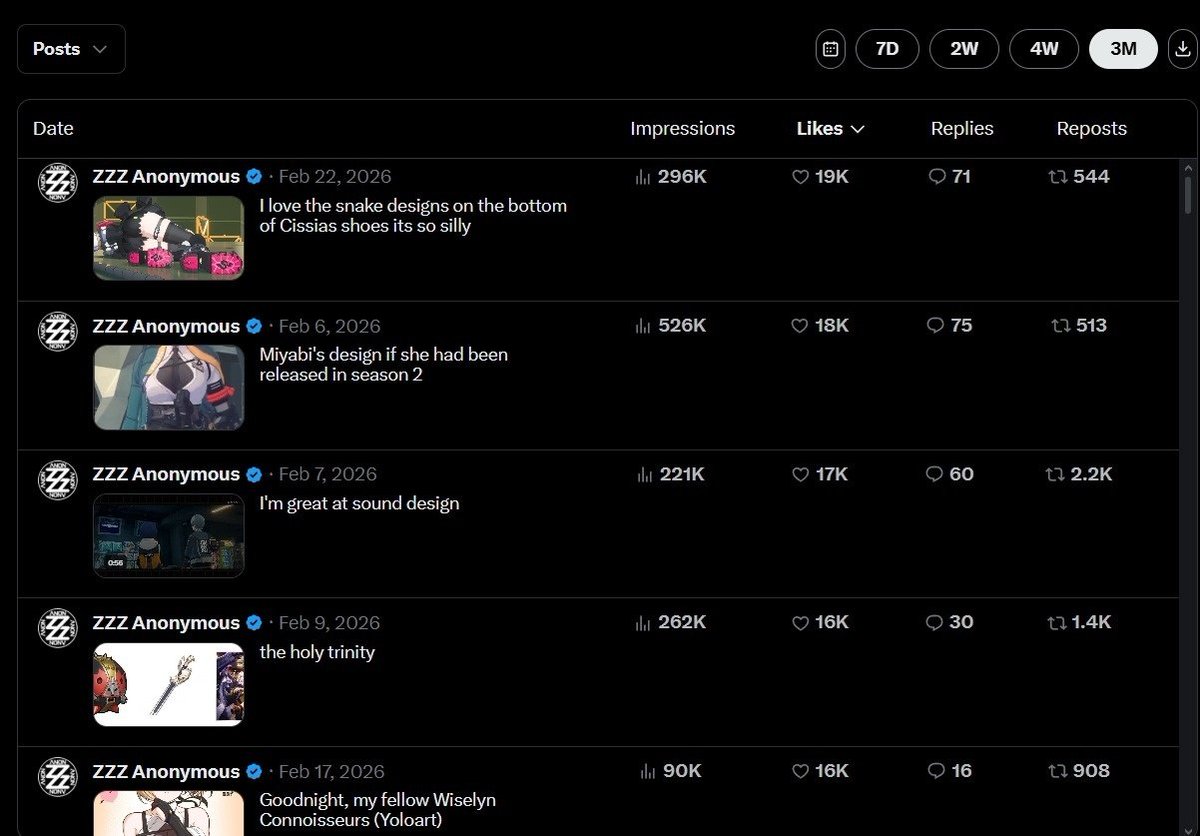Click the heart icon next to 19K

pos(800,177)
